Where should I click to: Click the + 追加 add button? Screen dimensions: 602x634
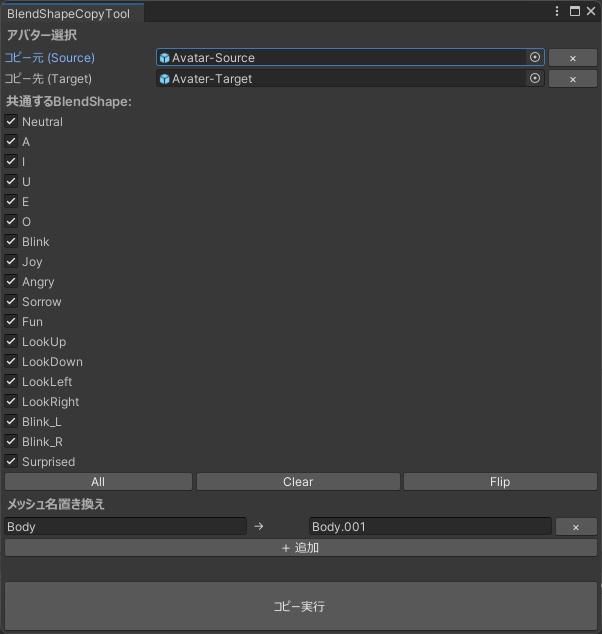[x=301, y=548]
